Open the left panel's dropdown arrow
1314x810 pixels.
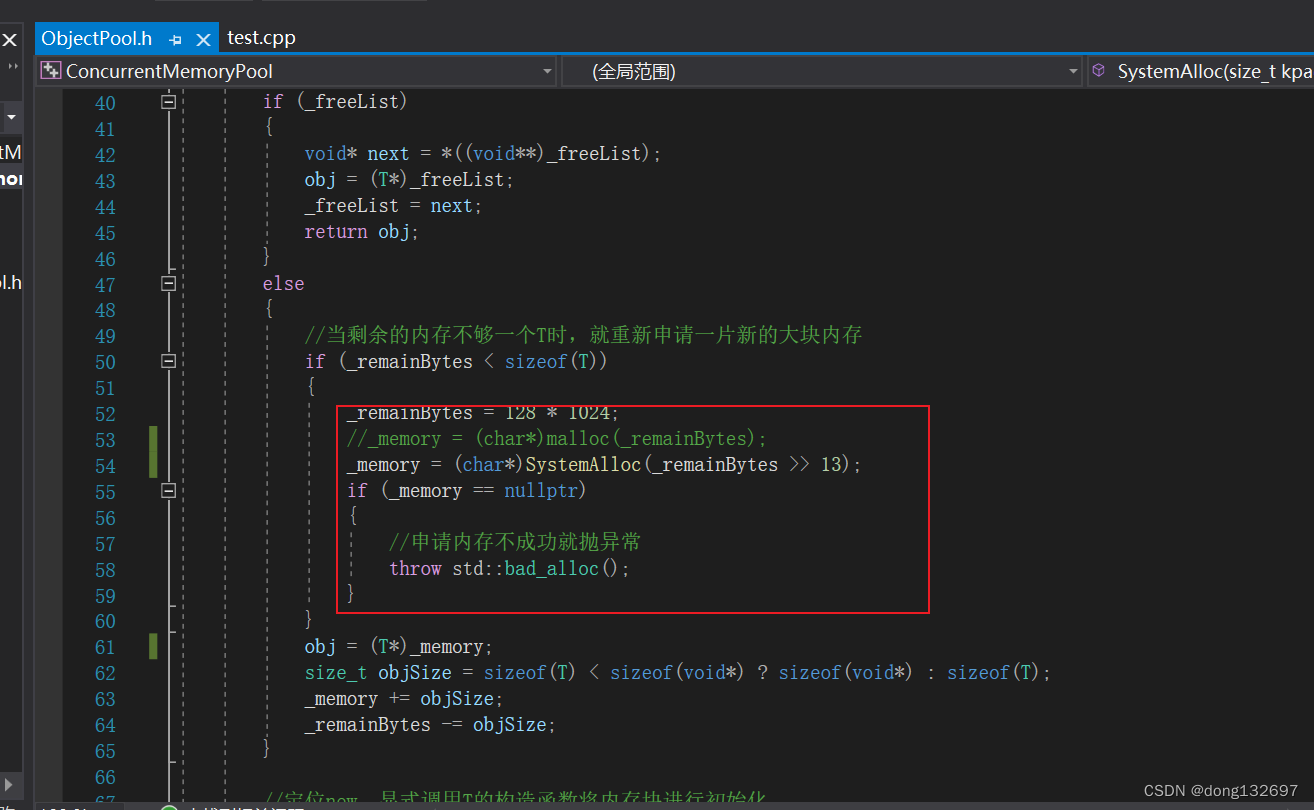click(12, 117)
